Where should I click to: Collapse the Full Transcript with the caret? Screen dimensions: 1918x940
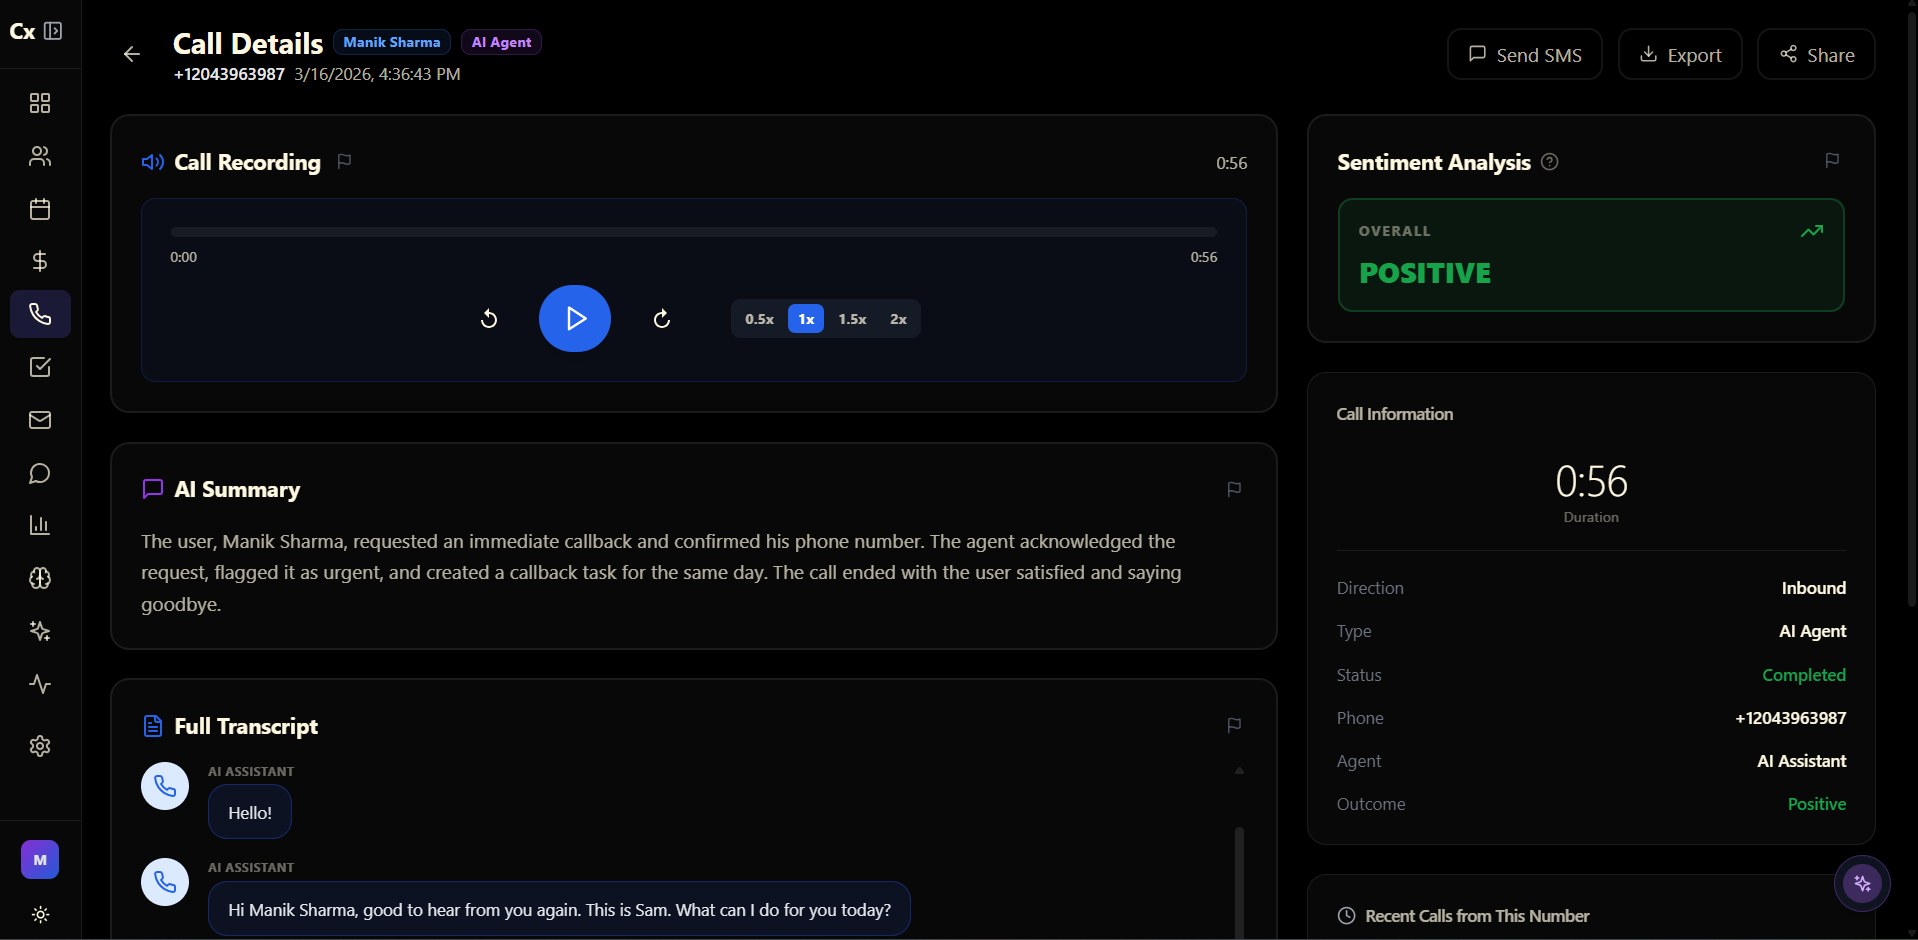[1239, 771]
